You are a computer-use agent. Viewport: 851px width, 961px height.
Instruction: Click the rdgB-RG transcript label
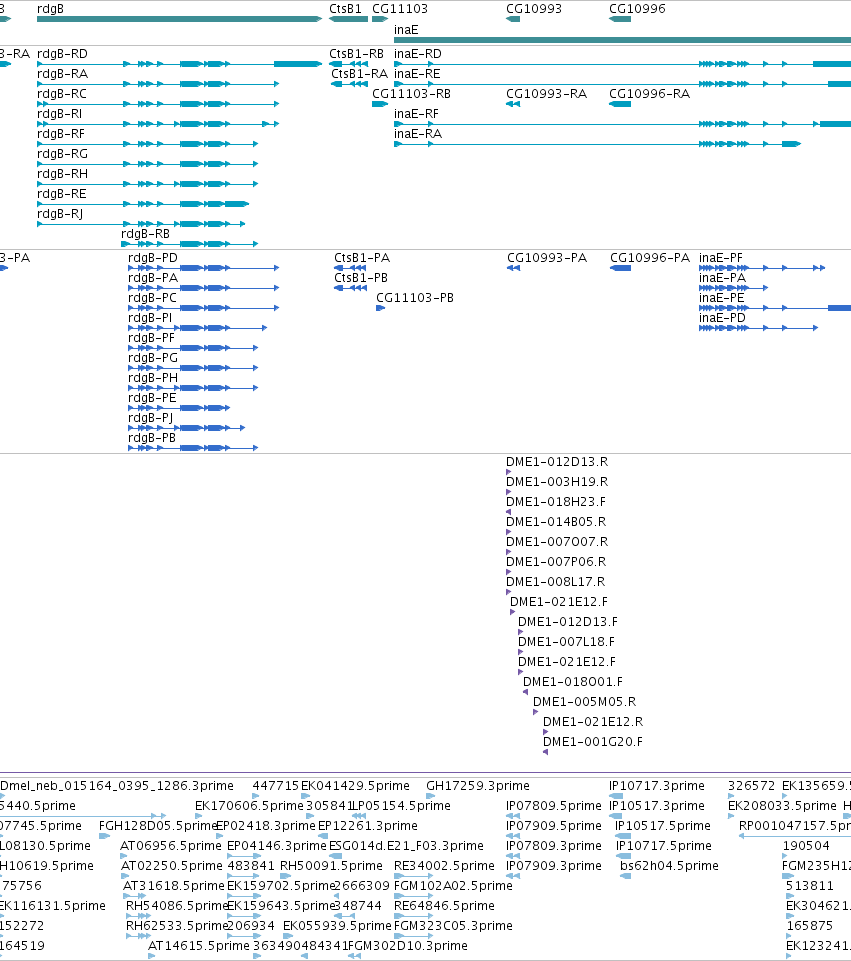pos(62,154)
